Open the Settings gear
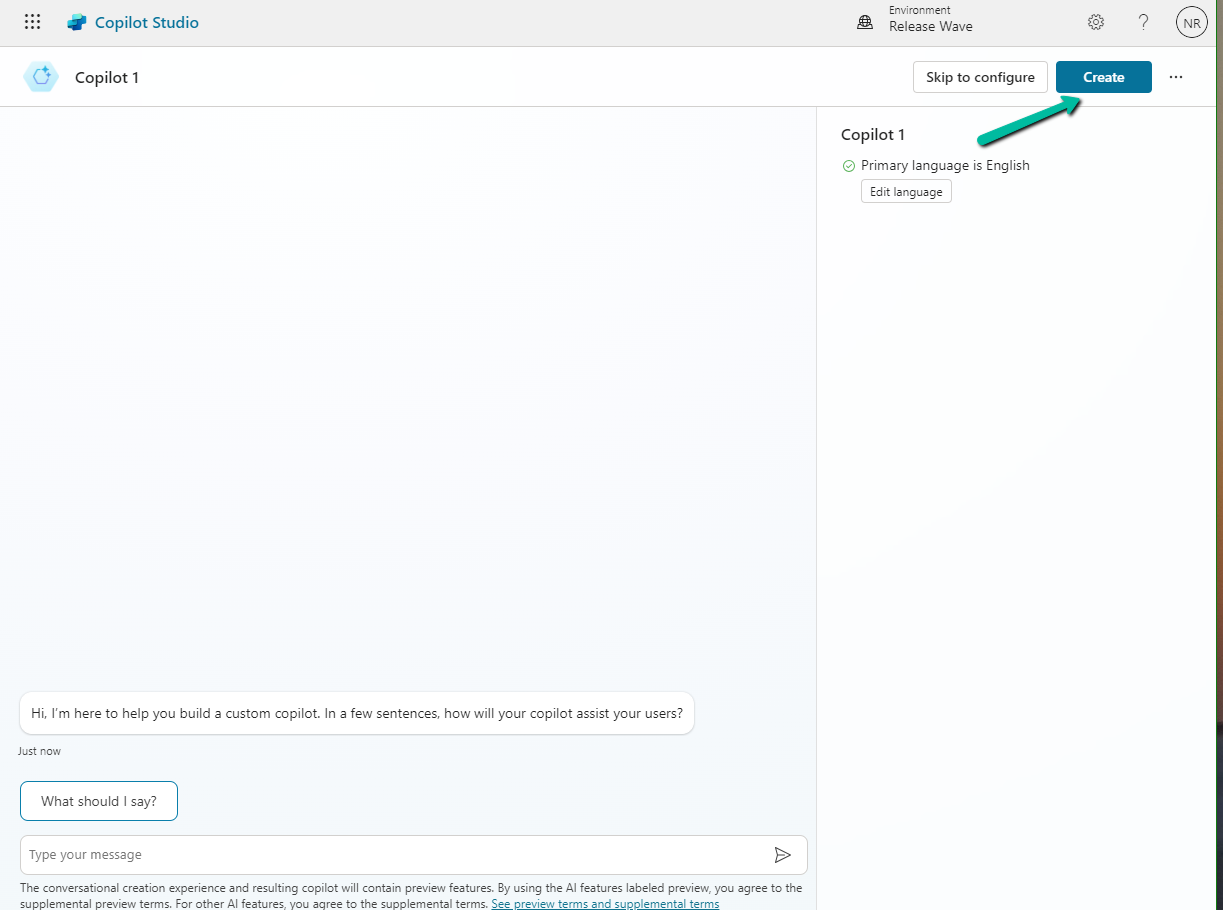The image size is (1223, 910). [x=1095, y=21]
